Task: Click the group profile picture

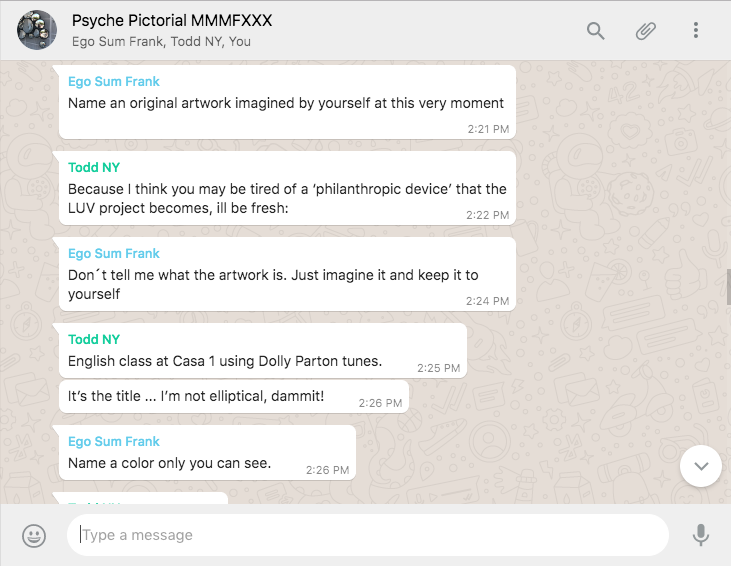Action: pos(37,31)
